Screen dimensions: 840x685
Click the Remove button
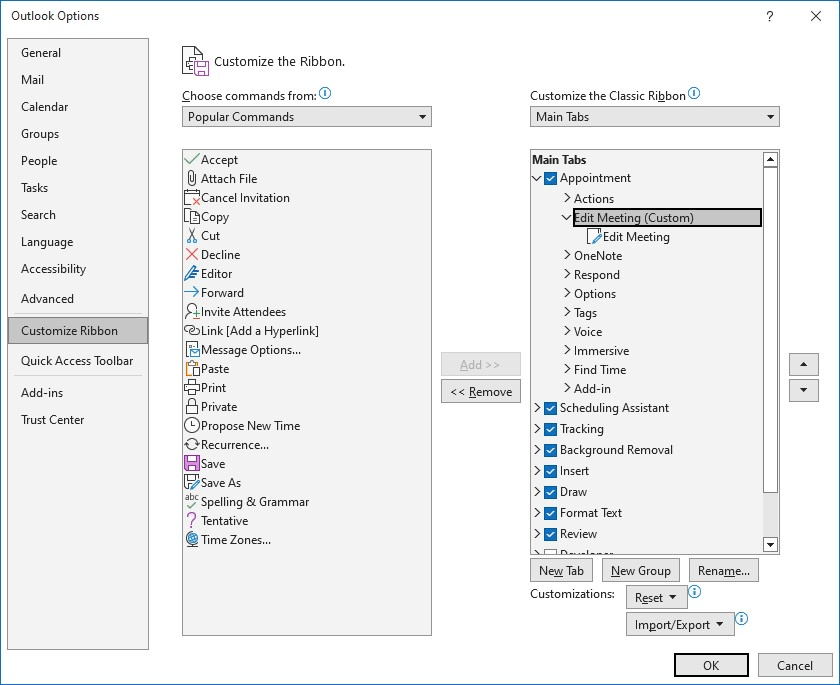click(481, 392)
